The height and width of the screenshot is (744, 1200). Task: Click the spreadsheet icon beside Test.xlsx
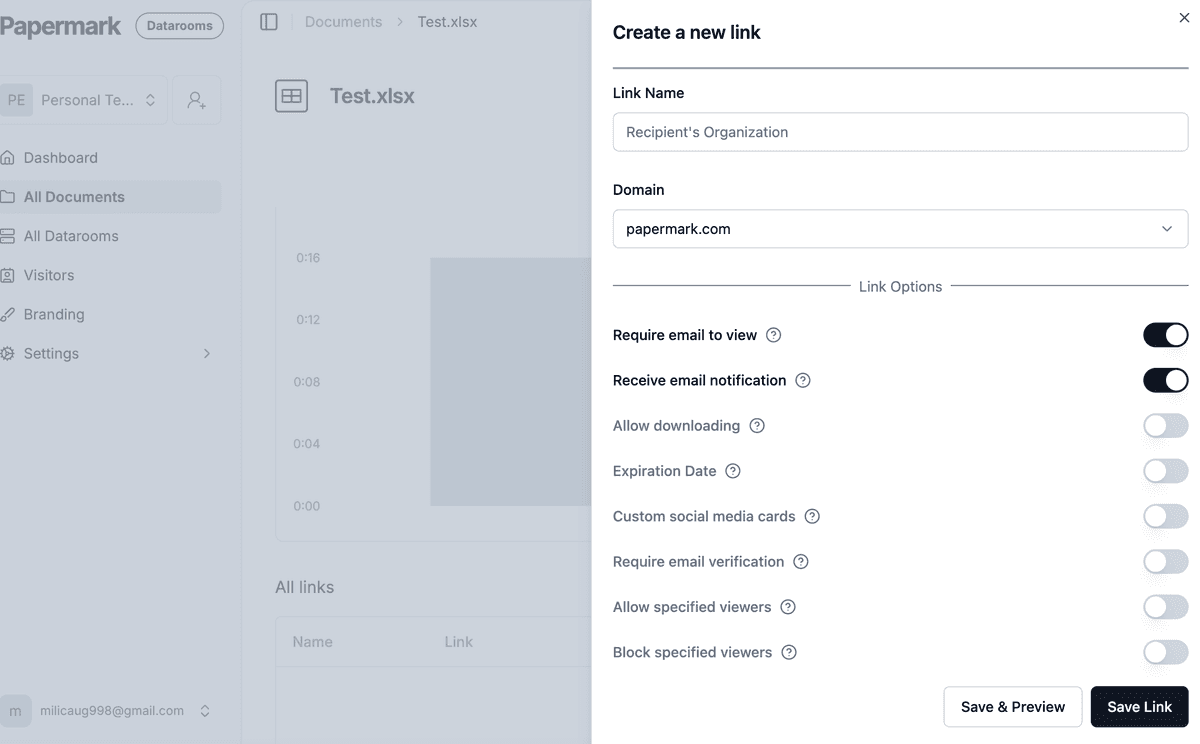point(291,96)
